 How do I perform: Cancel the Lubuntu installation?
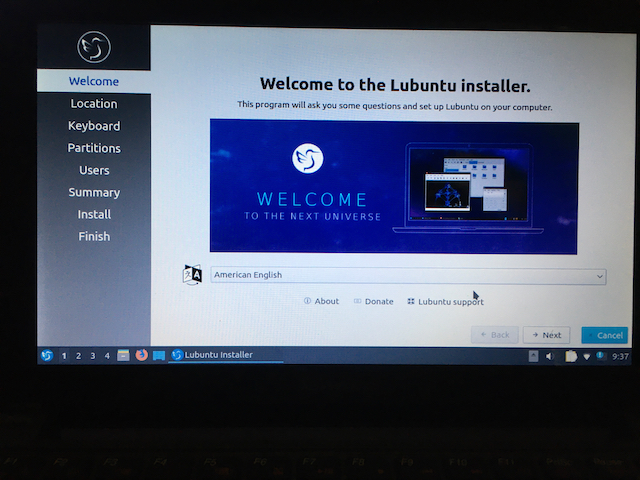(x=604, y=335)
